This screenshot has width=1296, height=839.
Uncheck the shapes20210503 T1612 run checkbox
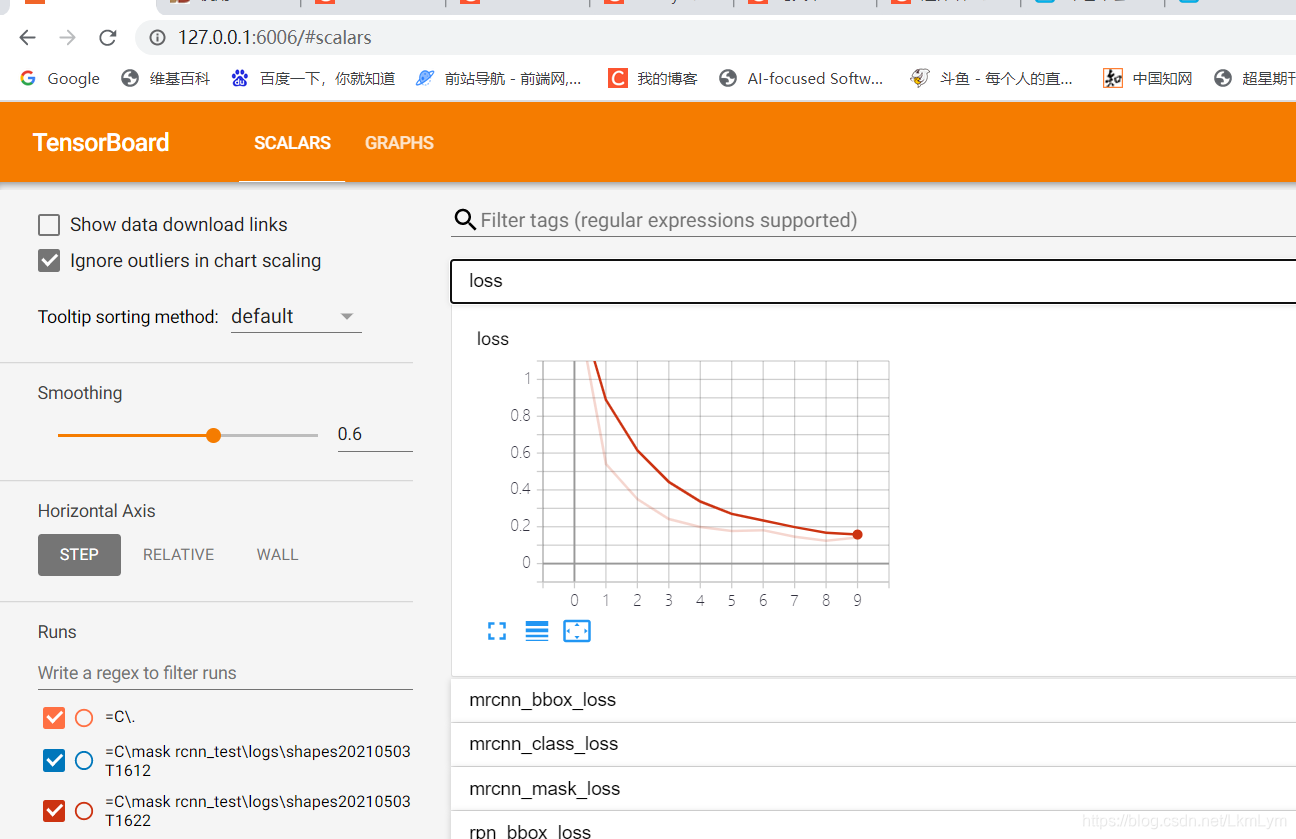54,761
